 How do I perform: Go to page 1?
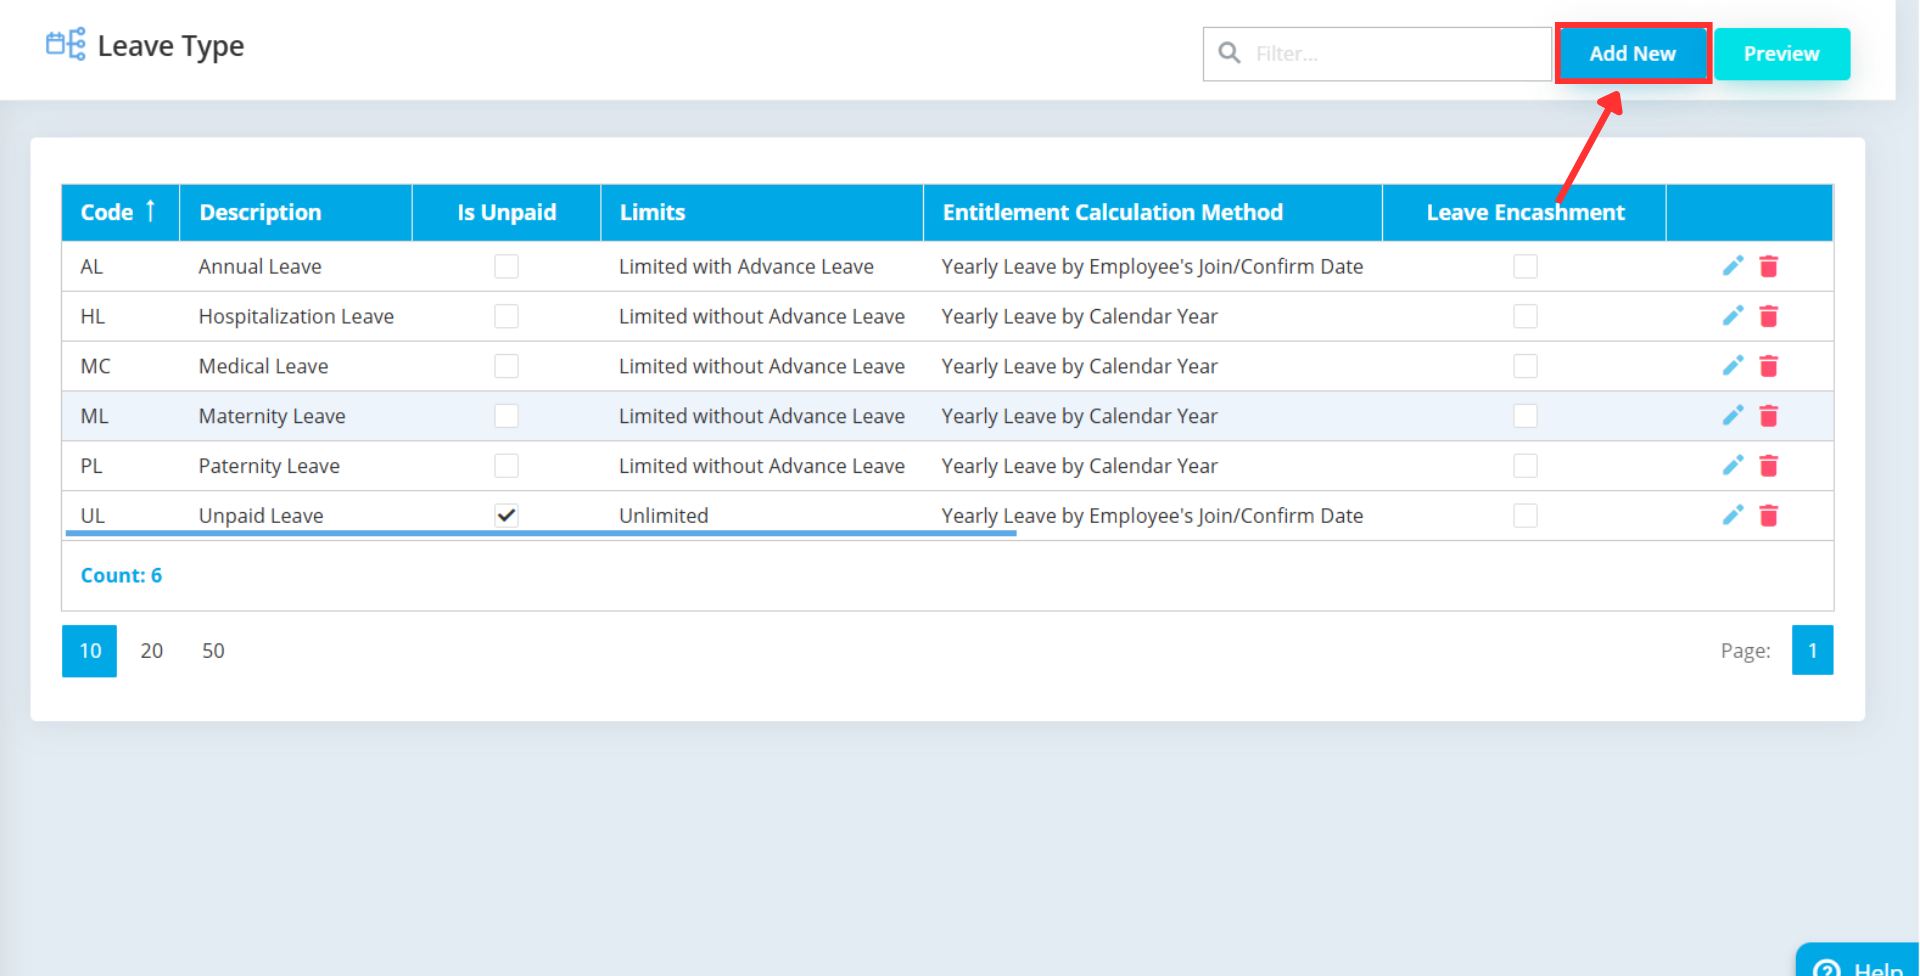(x=1812, y=650)
